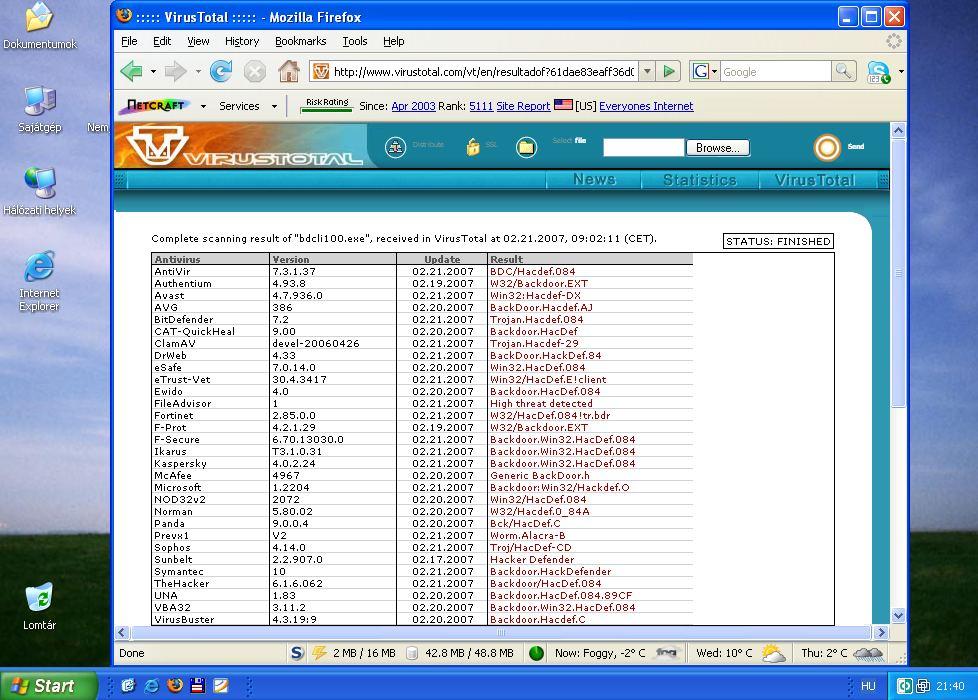Click the Start button
The image size is (978, 700).
tap(48, 686)
